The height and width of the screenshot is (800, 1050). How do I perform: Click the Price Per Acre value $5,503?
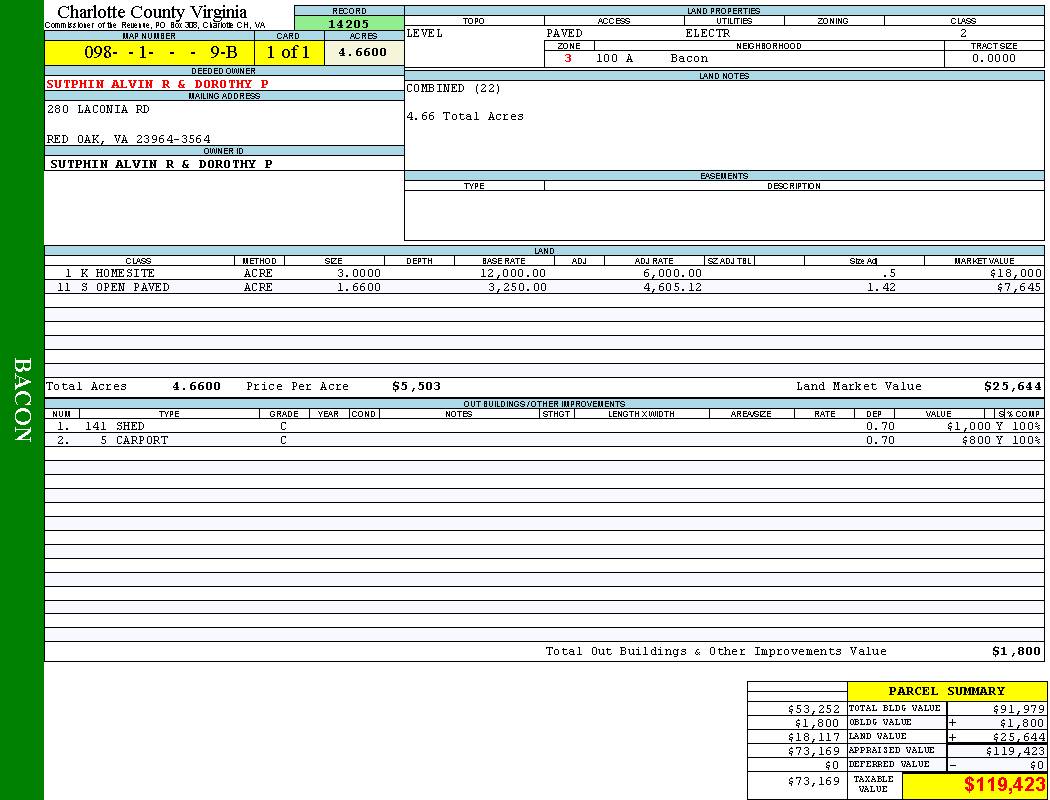coord(416,386)
